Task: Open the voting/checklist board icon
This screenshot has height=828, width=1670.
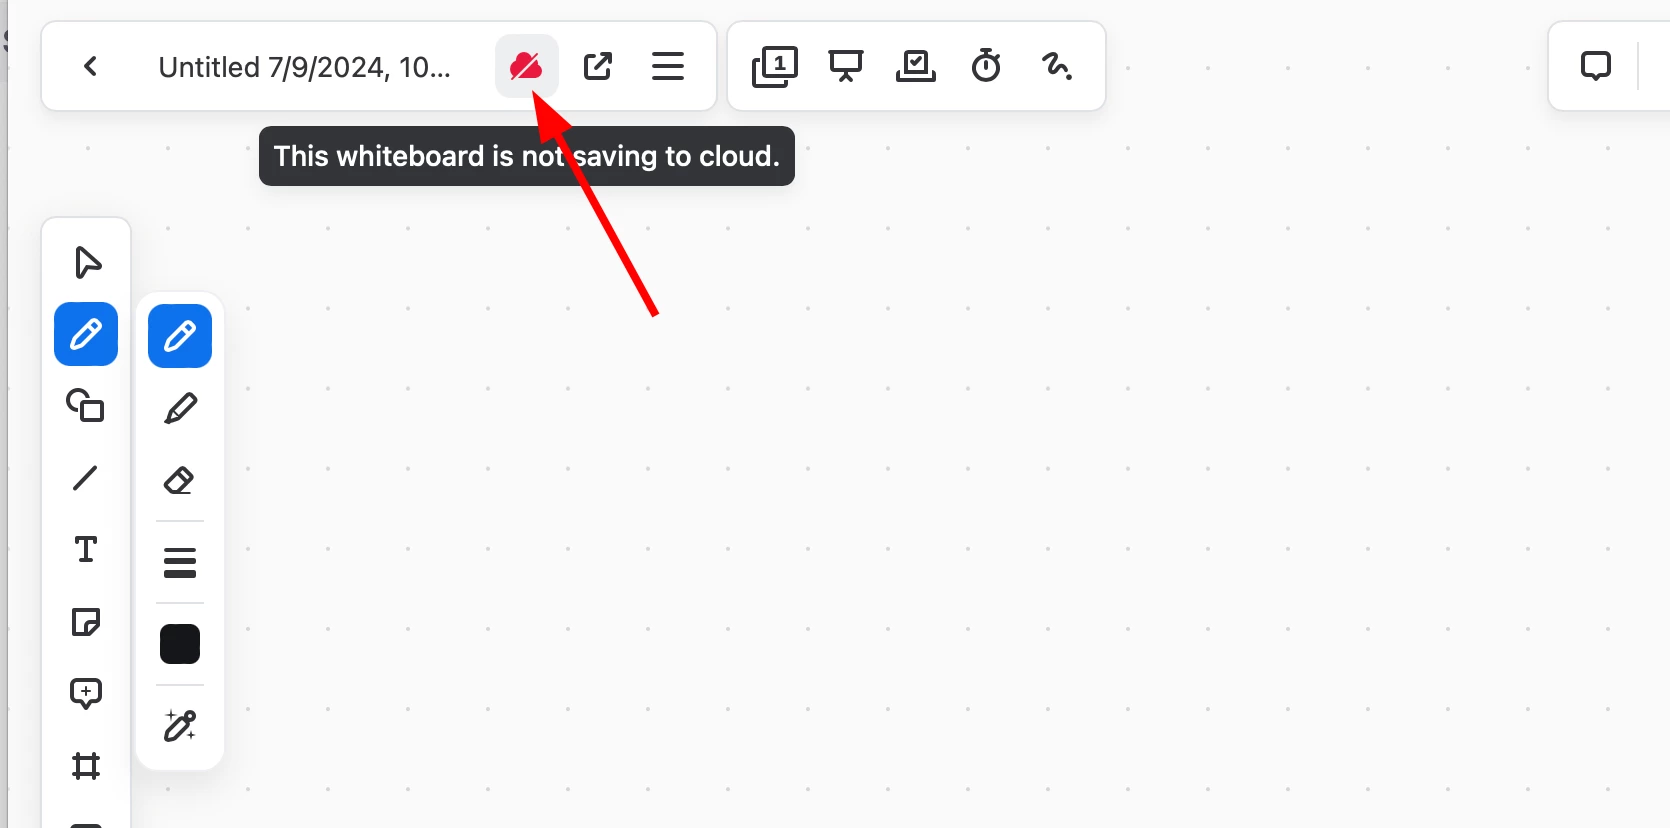Action: click(x=916, y=66)
